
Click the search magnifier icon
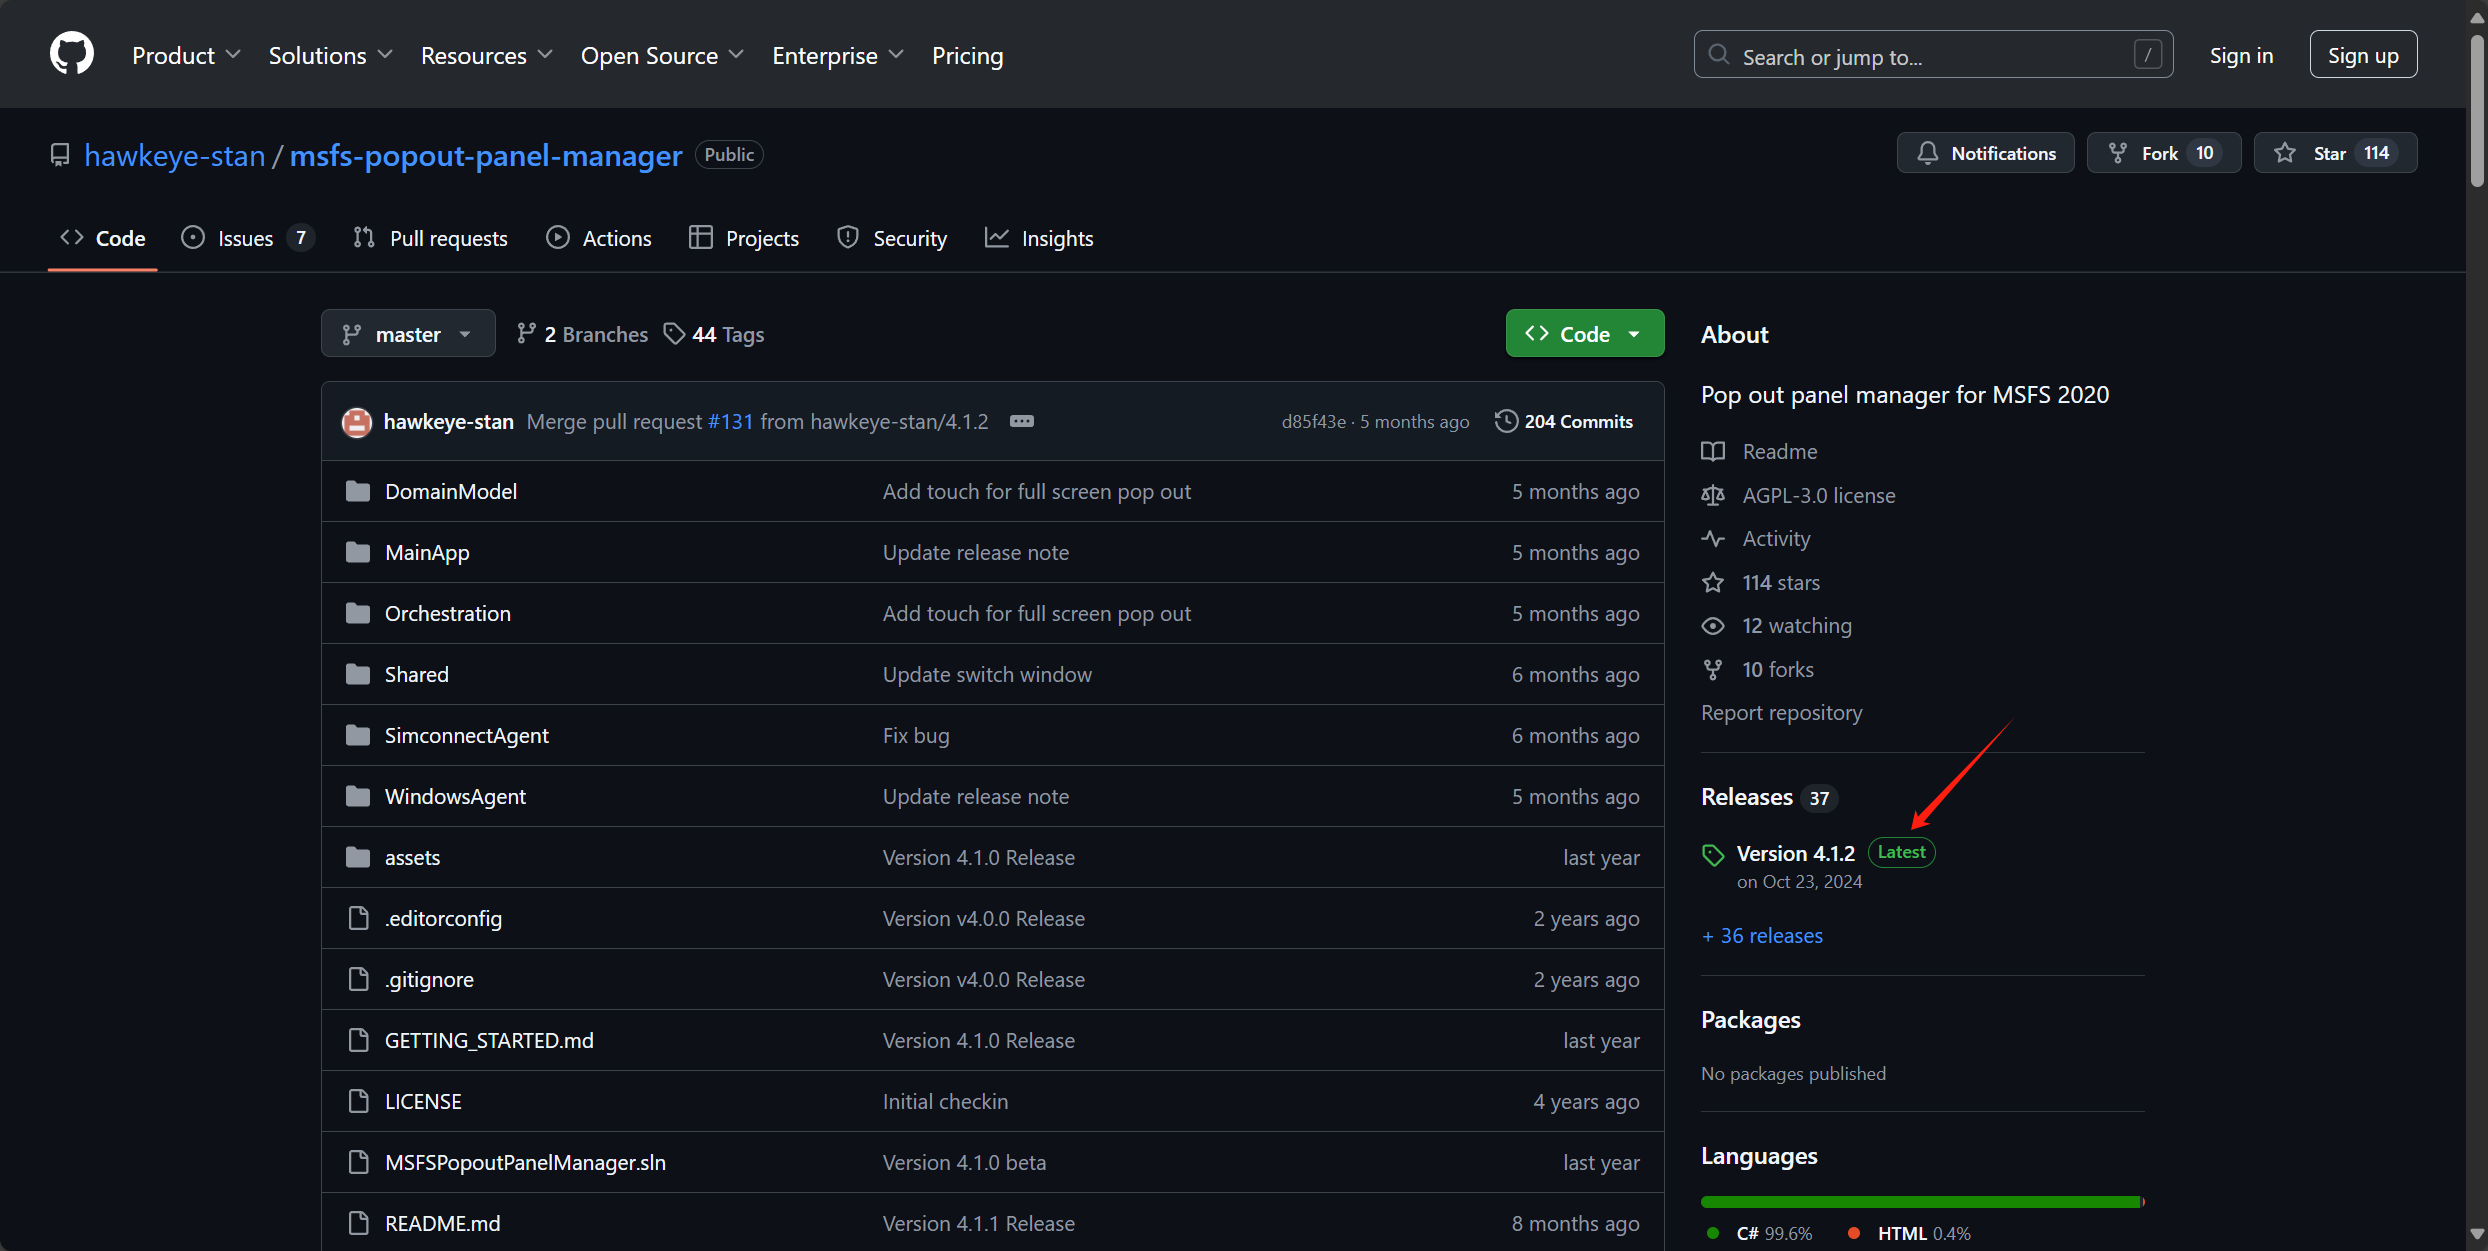[1719, 54]
